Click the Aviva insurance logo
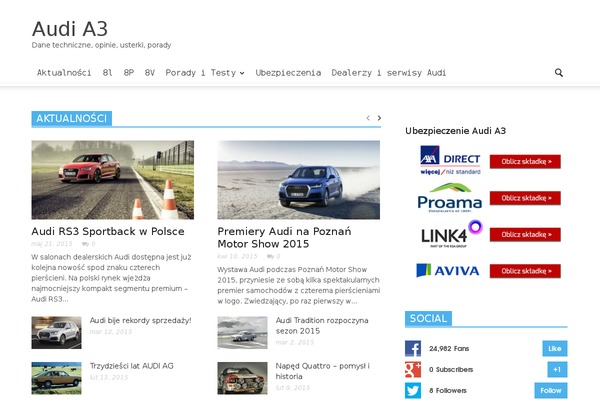This screenshot has width=600, height=400. pyautogui.click(x=450, y=271)
